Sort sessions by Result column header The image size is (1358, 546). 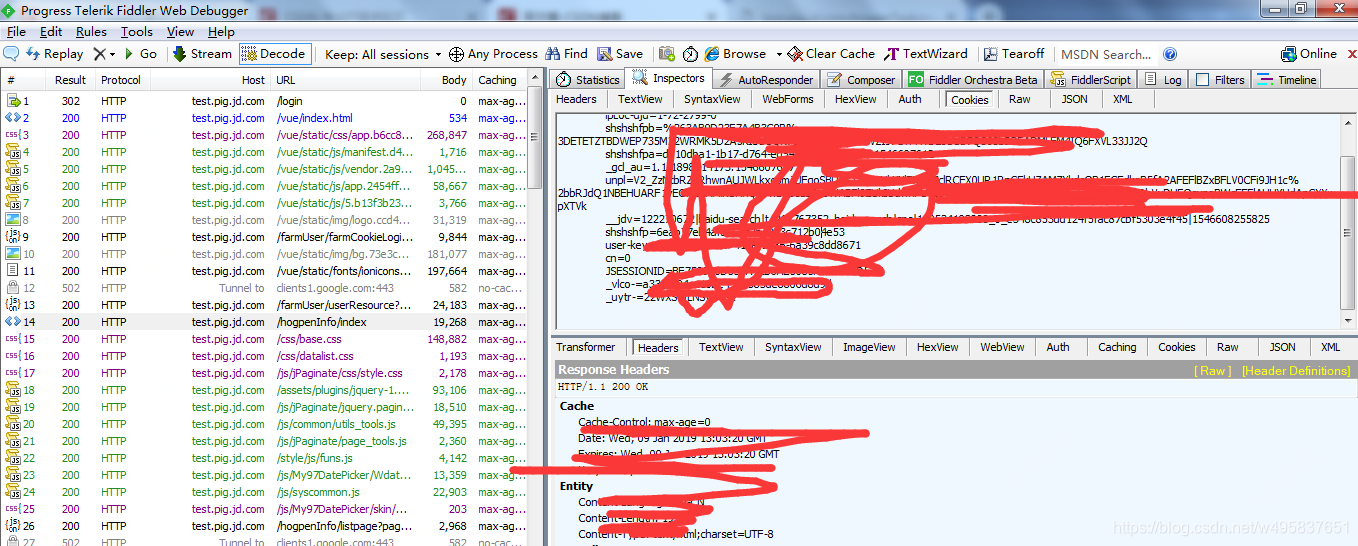pos(70,80)
